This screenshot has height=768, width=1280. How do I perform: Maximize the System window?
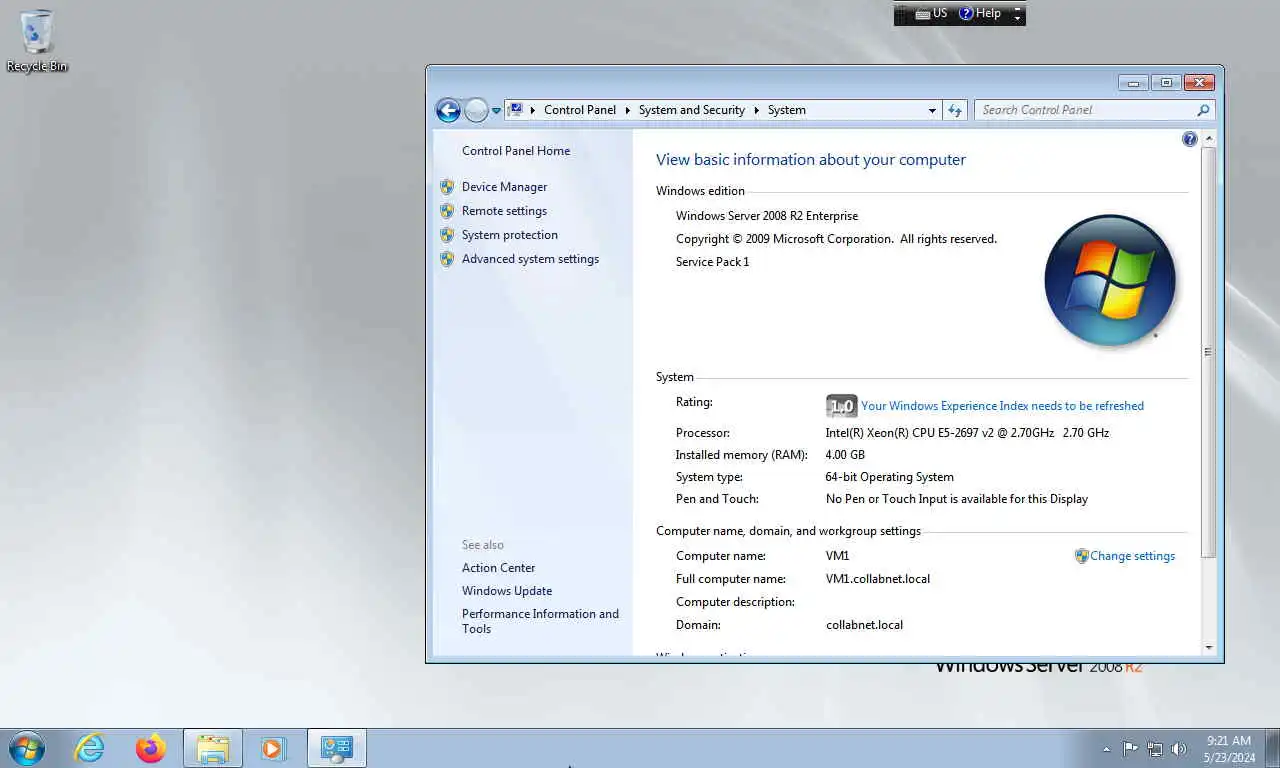[1166, 83]
